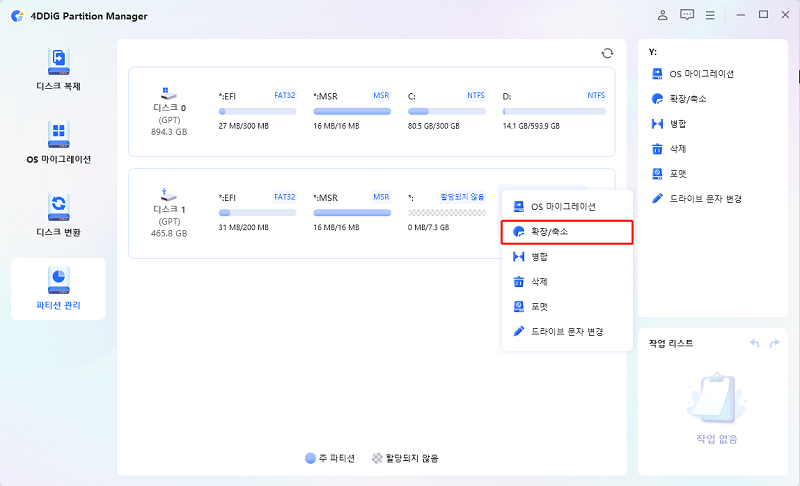800x486 pixels.
Task: Open OS 마이그레이션 in the left sidebar
Action: (59, 143)
